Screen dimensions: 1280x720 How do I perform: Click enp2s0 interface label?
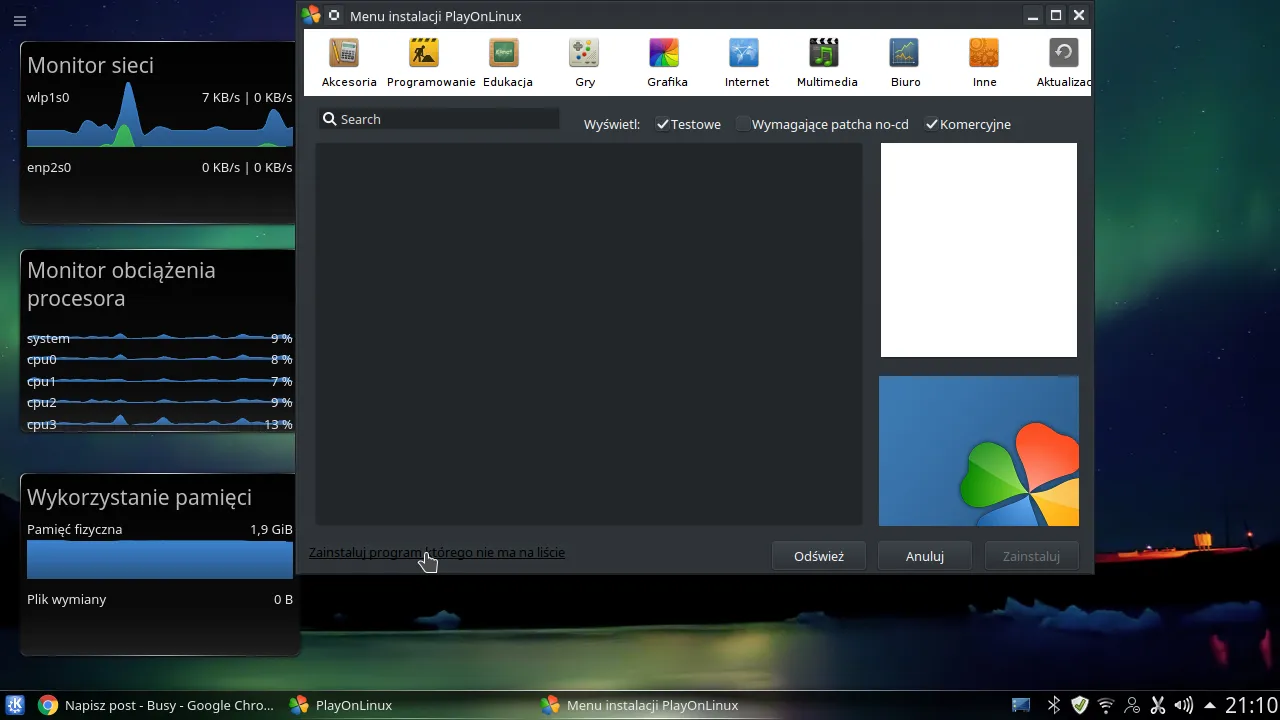[x=49, y=167]
